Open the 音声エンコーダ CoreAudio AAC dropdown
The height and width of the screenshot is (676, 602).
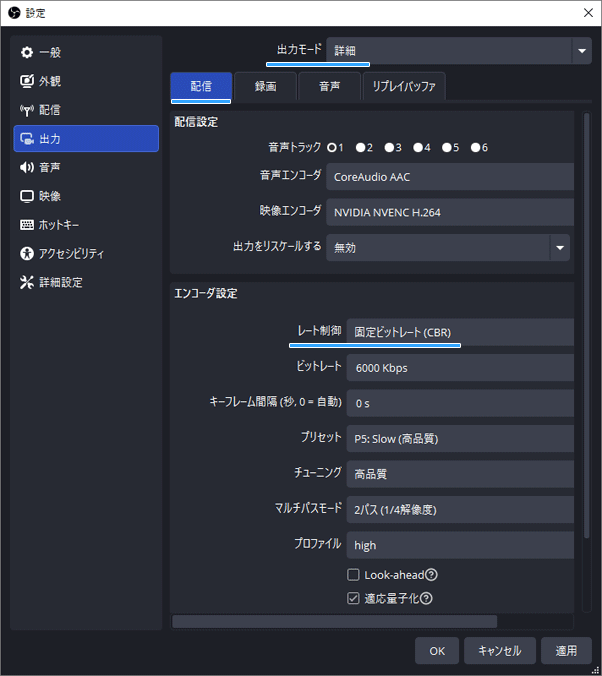(450, 177)
